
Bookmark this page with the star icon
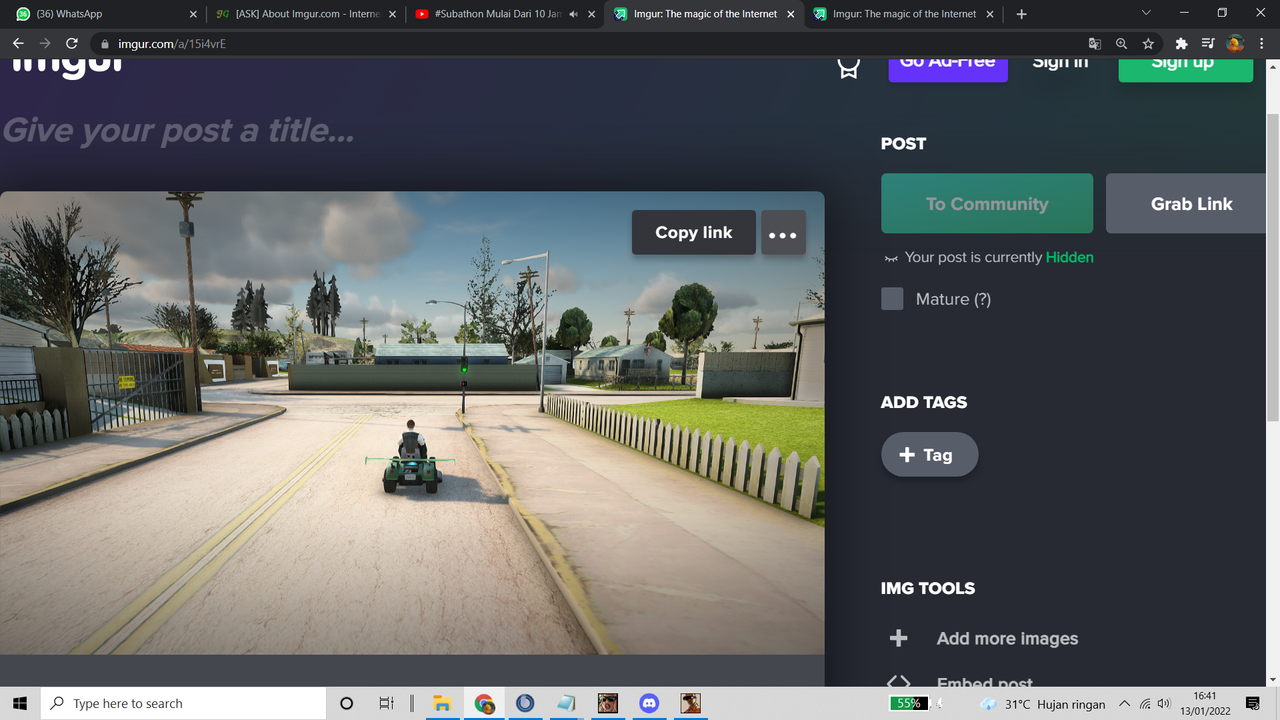pos(1148,44)
